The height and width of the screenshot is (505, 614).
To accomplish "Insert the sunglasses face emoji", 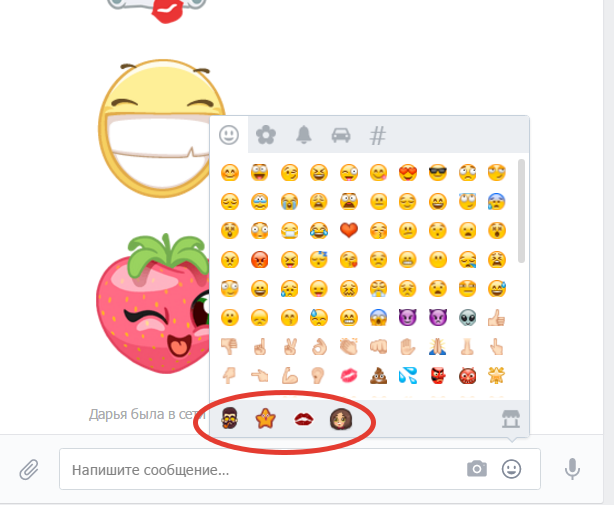I will coord(437,173).
